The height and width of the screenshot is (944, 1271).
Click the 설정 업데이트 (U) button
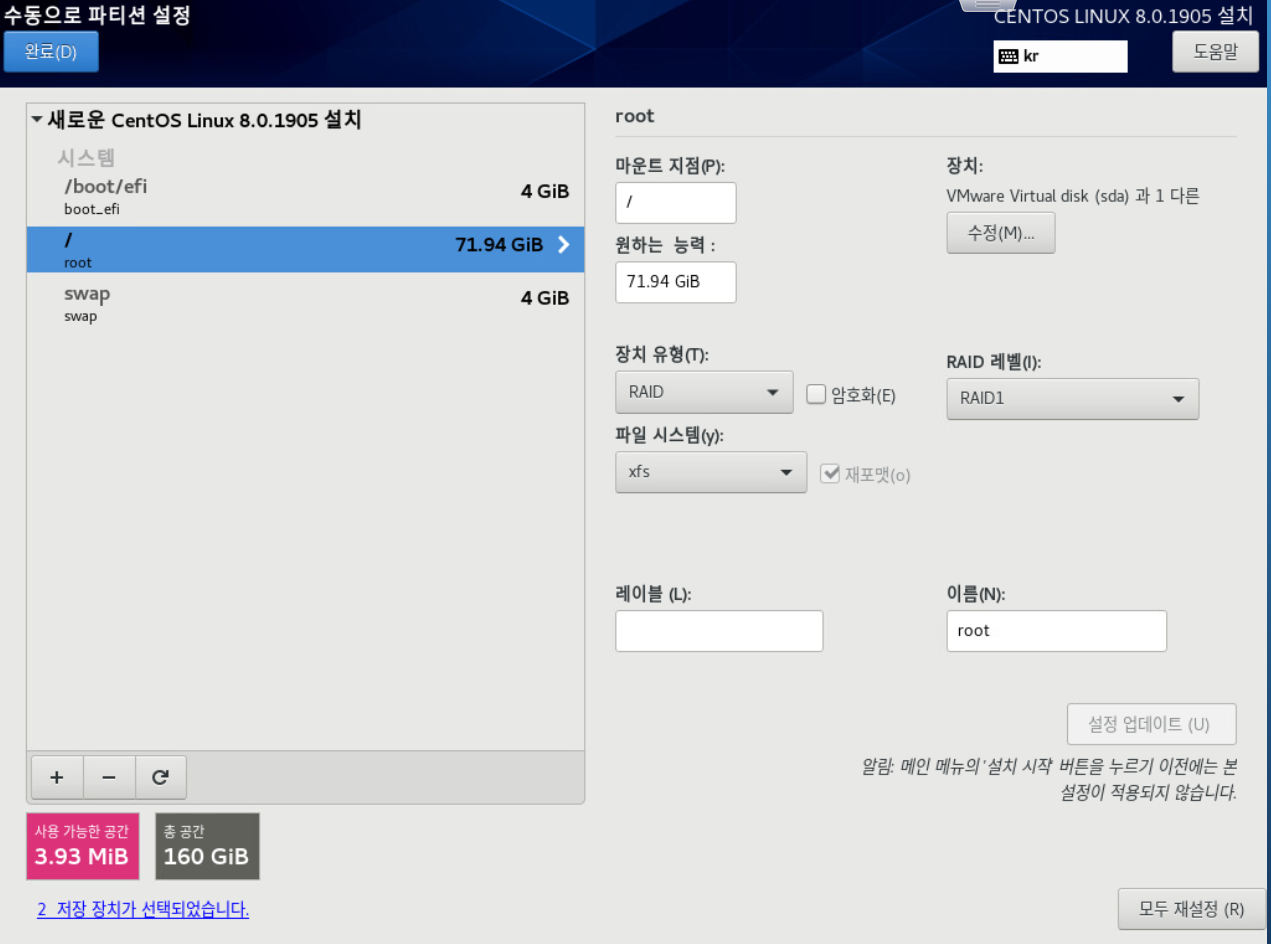[x=1151, y=724]
